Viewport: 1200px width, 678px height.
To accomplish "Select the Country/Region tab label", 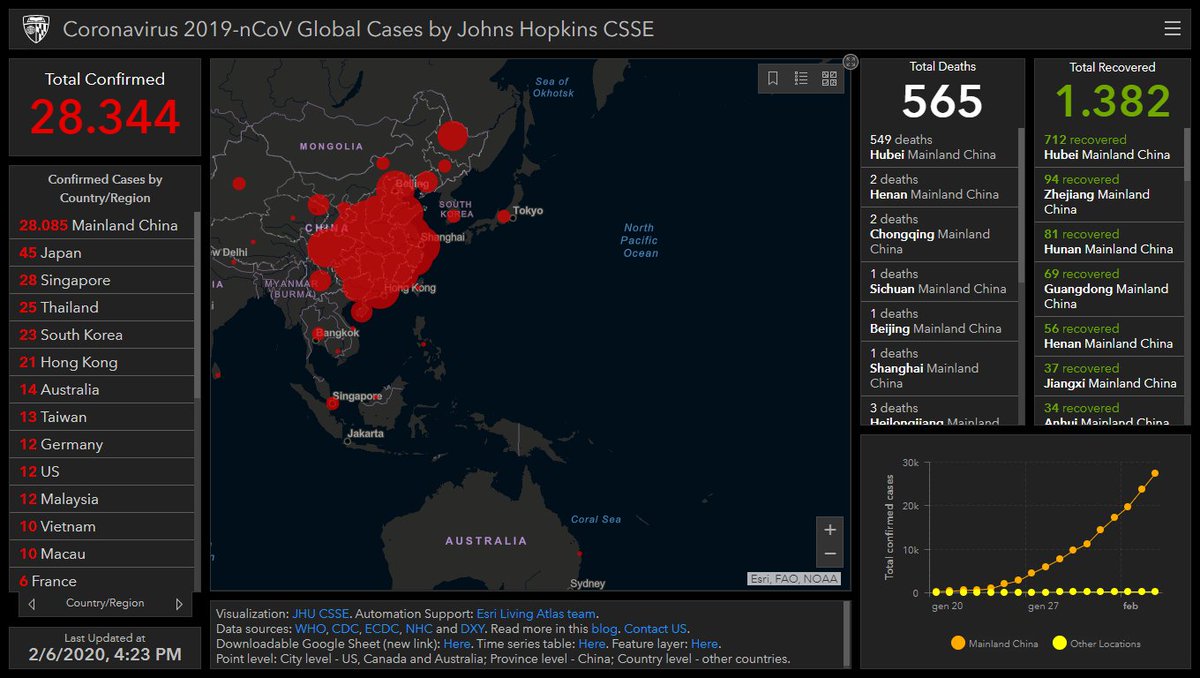I will click(105, 603).
